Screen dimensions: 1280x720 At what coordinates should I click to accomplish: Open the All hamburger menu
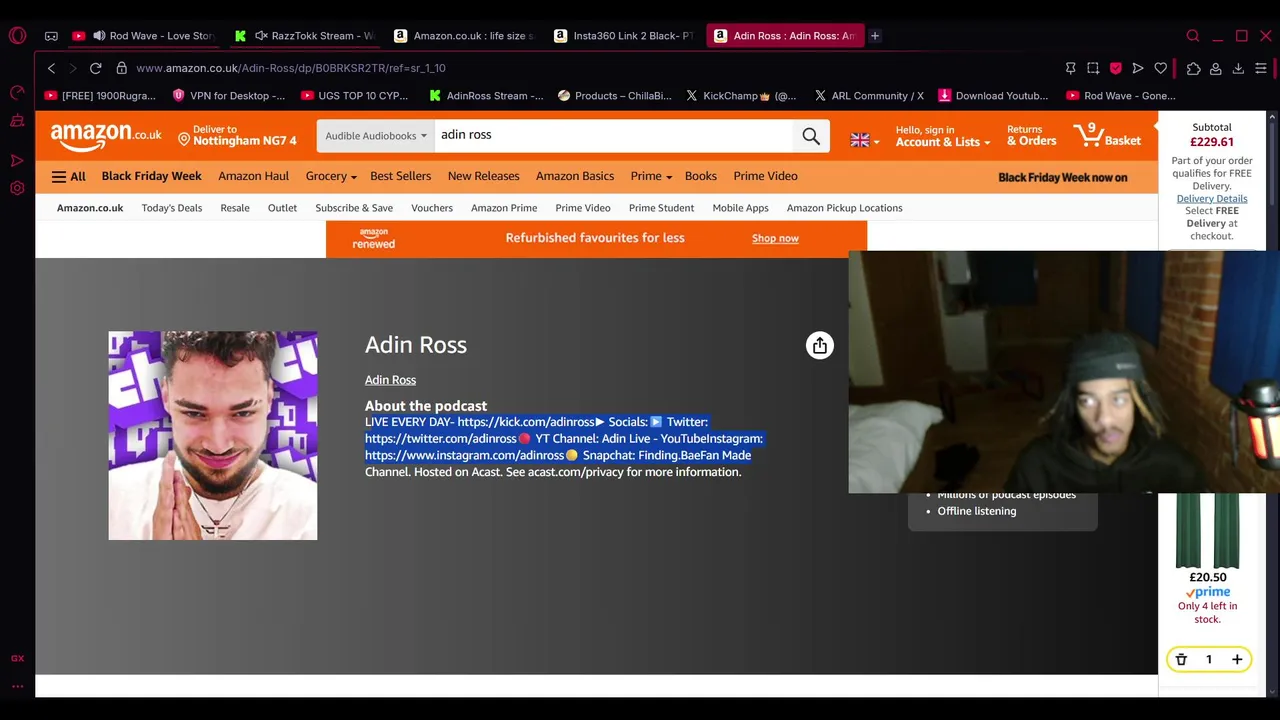click(x=69, y=177)
